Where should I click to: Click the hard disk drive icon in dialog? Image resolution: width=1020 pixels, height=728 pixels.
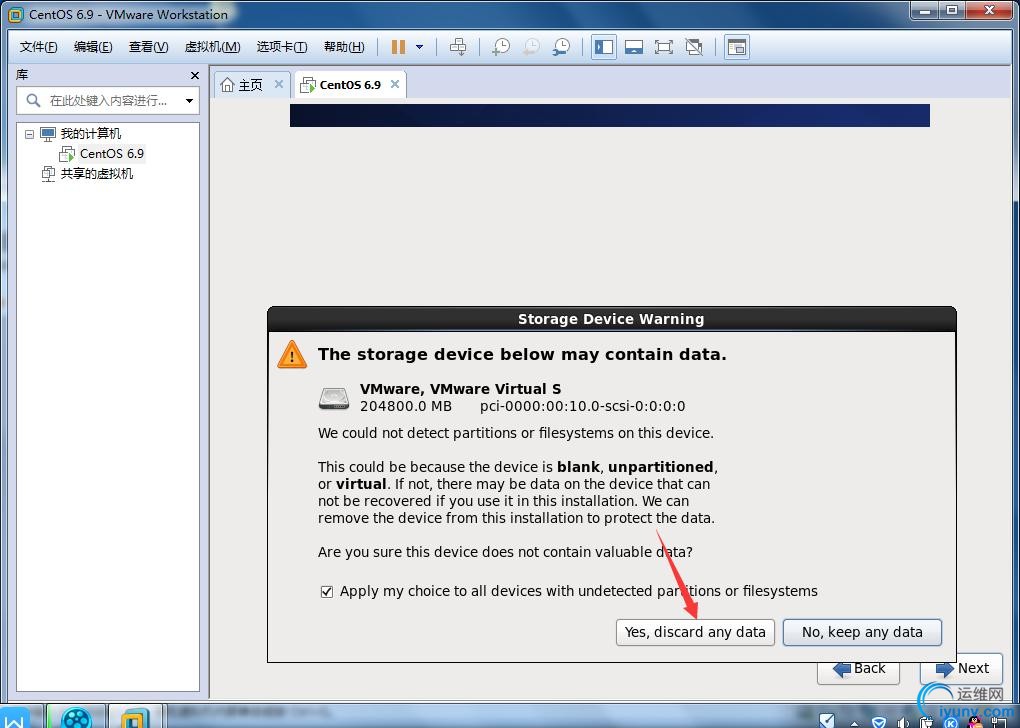334,398
